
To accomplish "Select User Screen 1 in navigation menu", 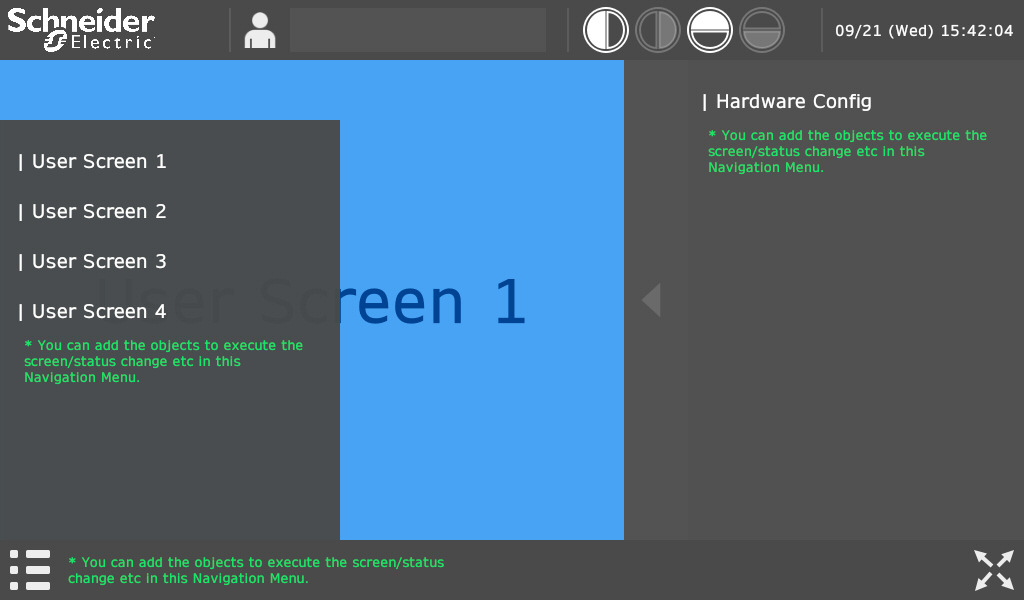I will point(99,162).
